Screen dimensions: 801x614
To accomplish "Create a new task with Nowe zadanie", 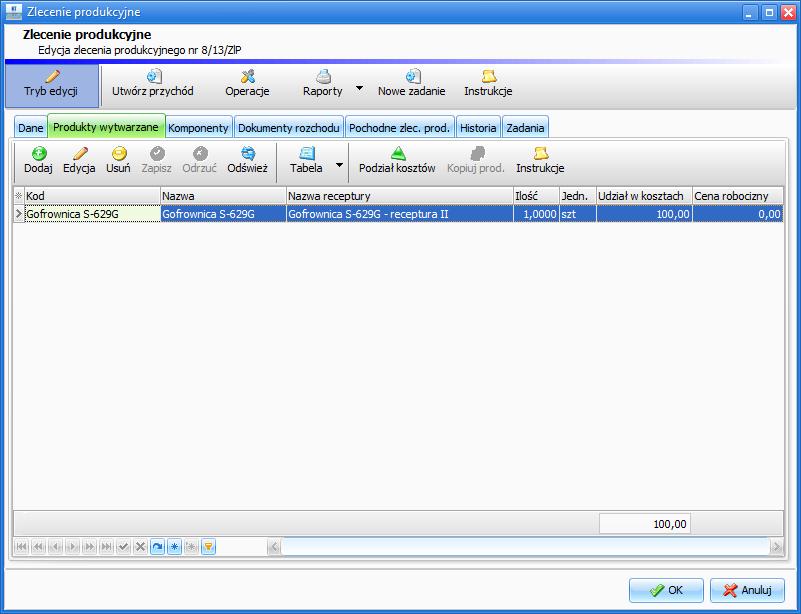I will point(411,84).
